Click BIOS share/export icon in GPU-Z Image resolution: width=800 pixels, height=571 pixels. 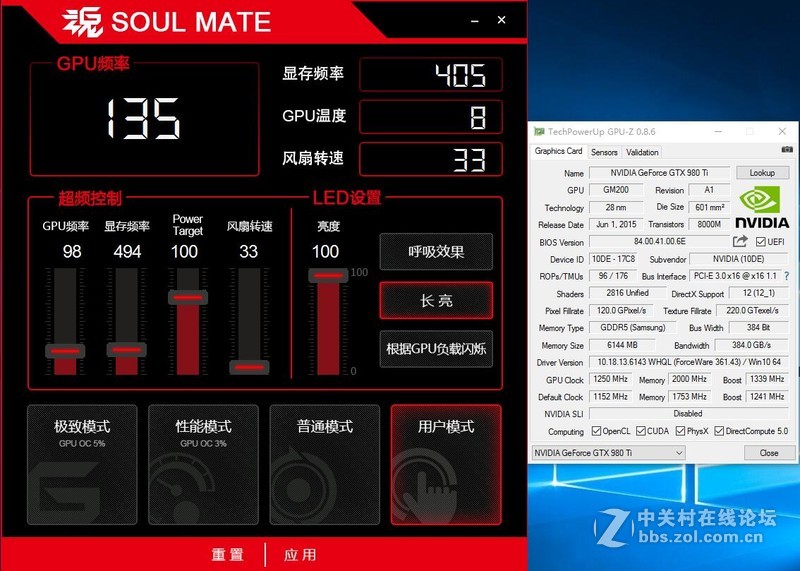740,241
